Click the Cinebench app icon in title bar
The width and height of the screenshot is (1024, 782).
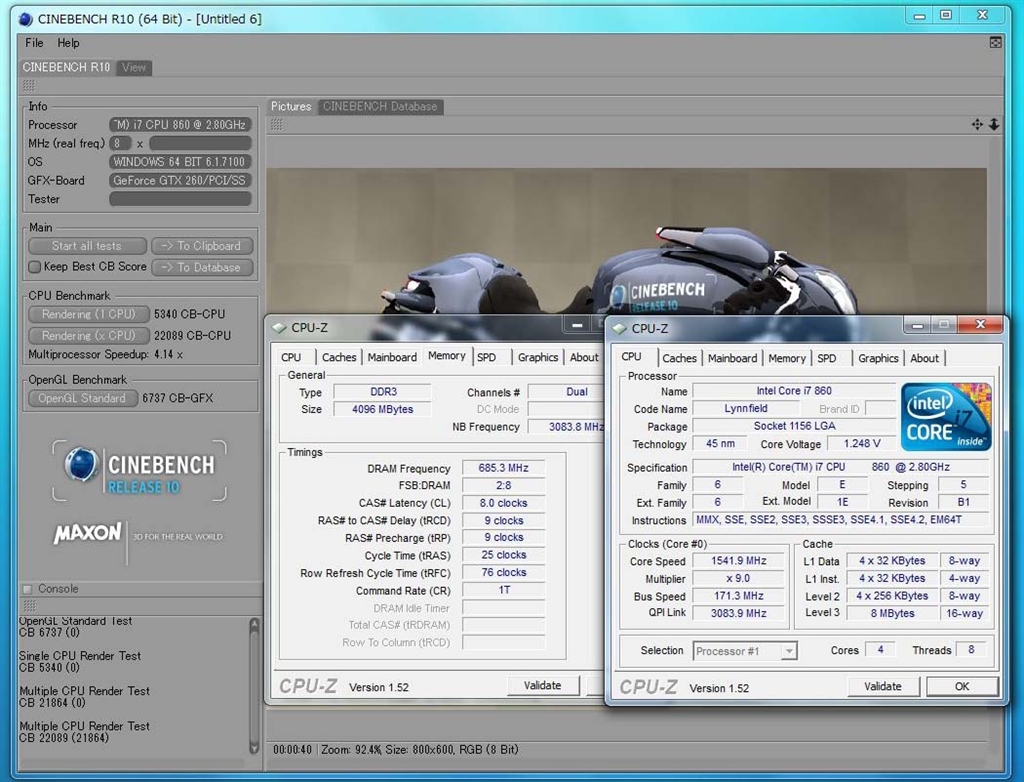tap(25, 18)
